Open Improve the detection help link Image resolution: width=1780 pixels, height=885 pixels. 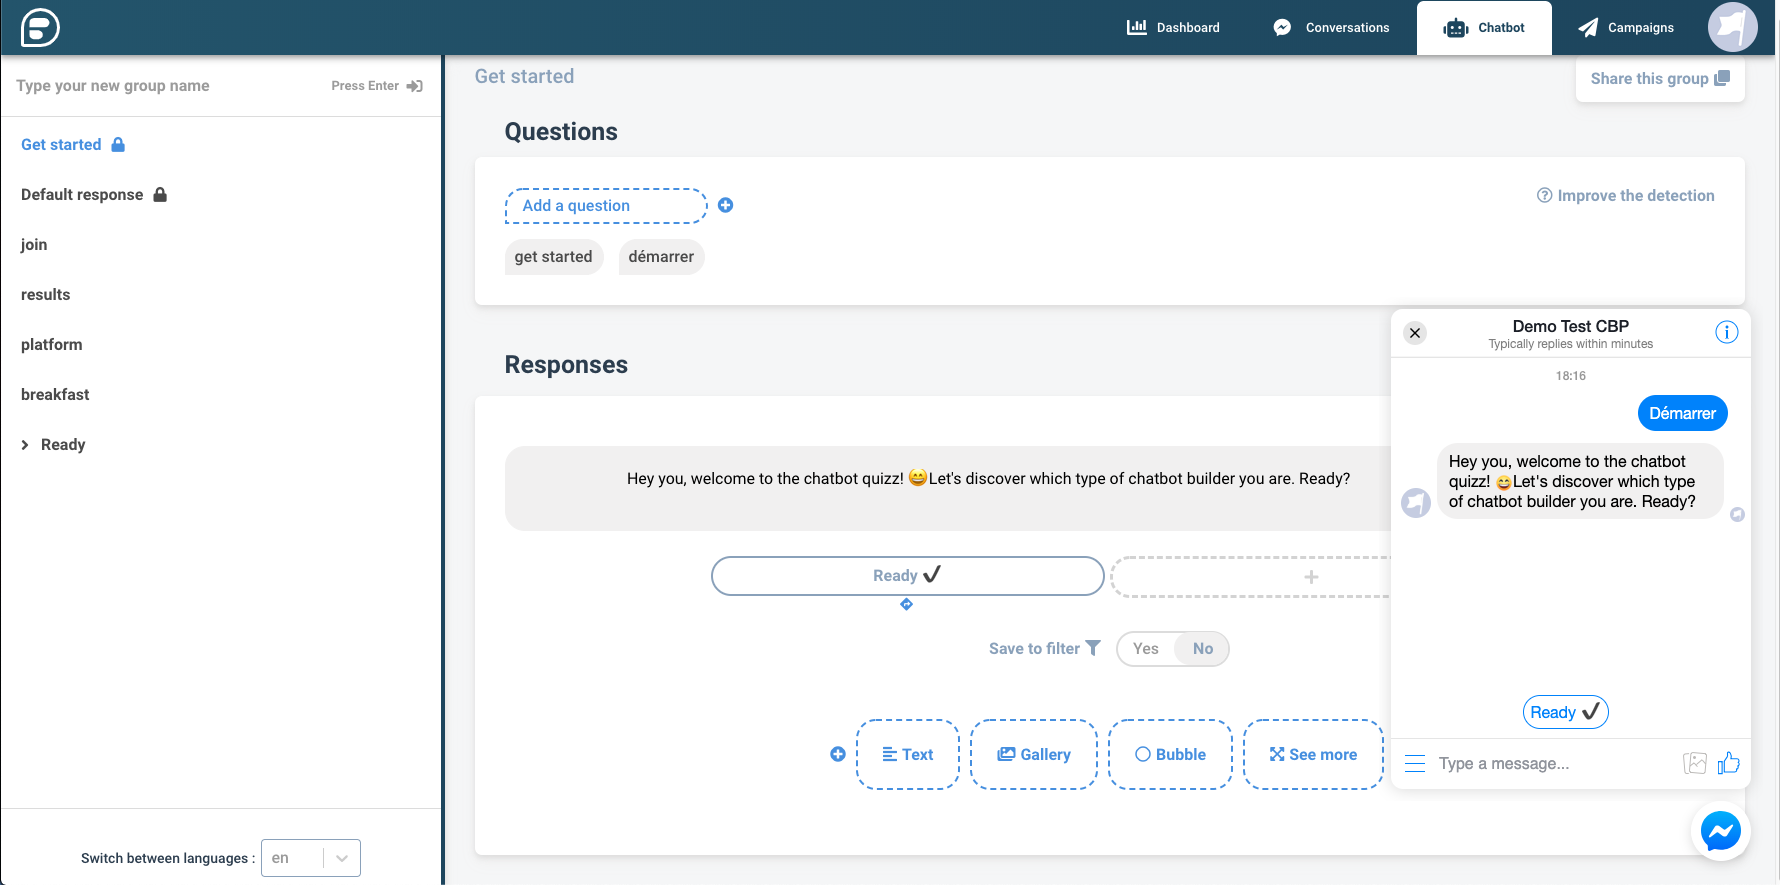click(x=1626, y=195)
